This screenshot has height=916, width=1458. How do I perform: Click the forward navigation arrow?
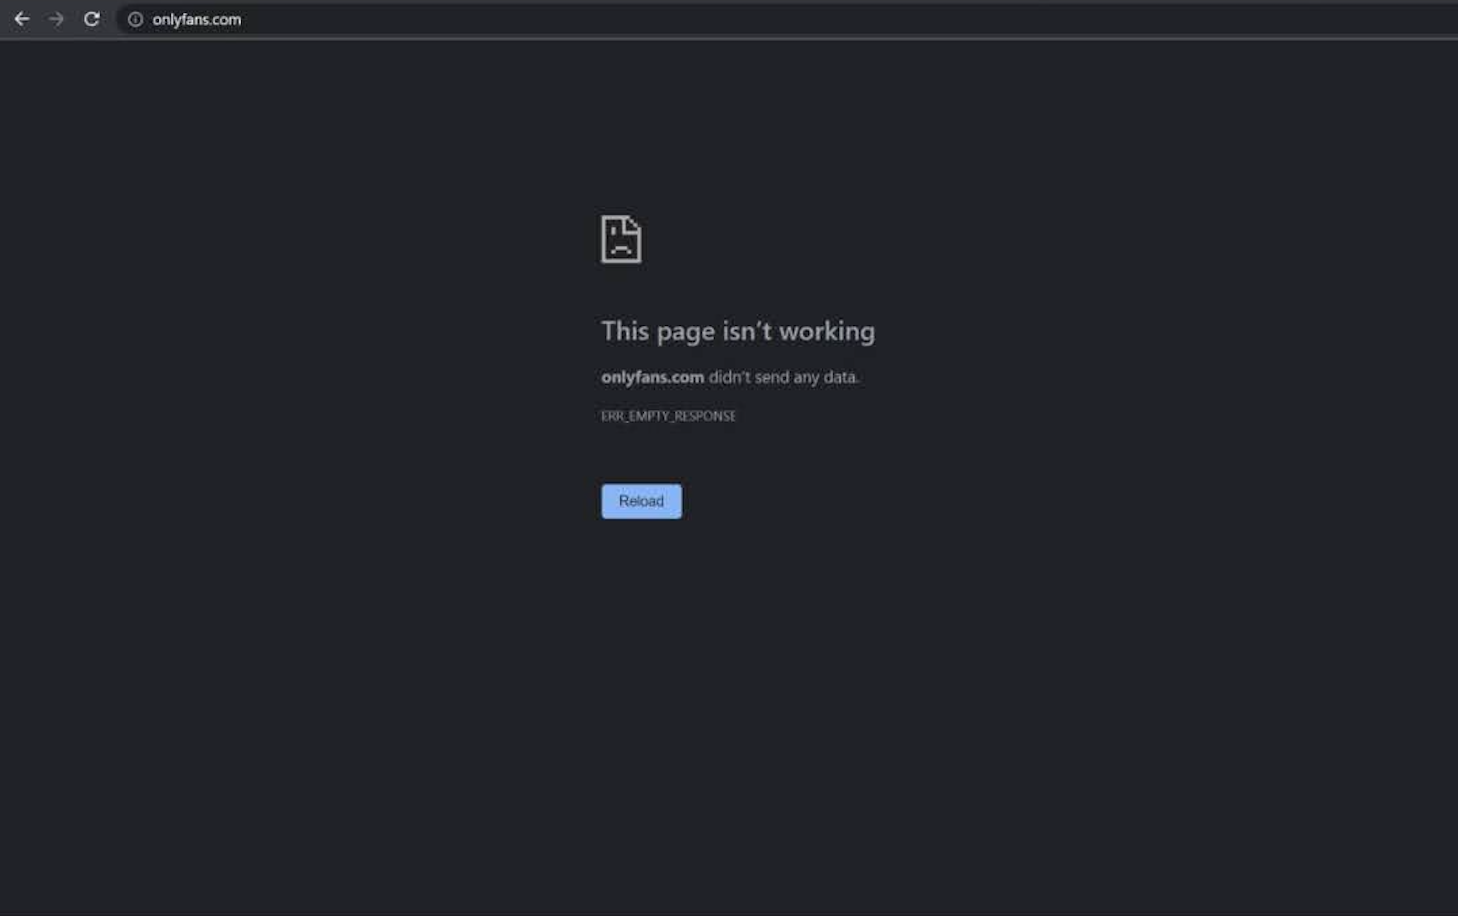coord(56,19)
